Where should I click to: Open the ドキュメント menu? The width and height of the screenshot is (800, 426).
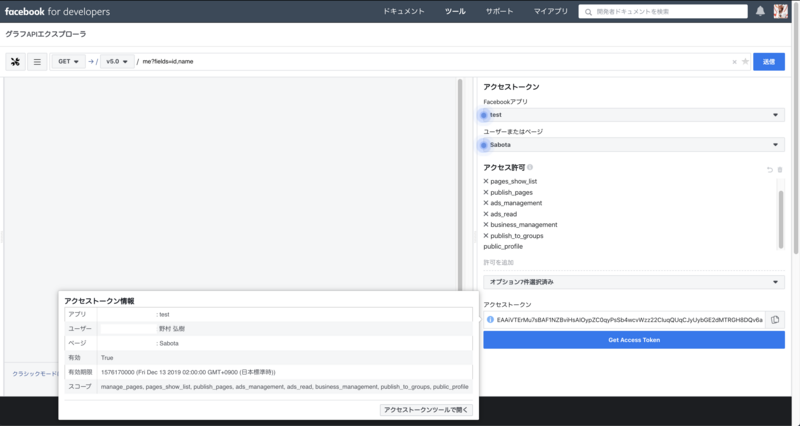404,11
